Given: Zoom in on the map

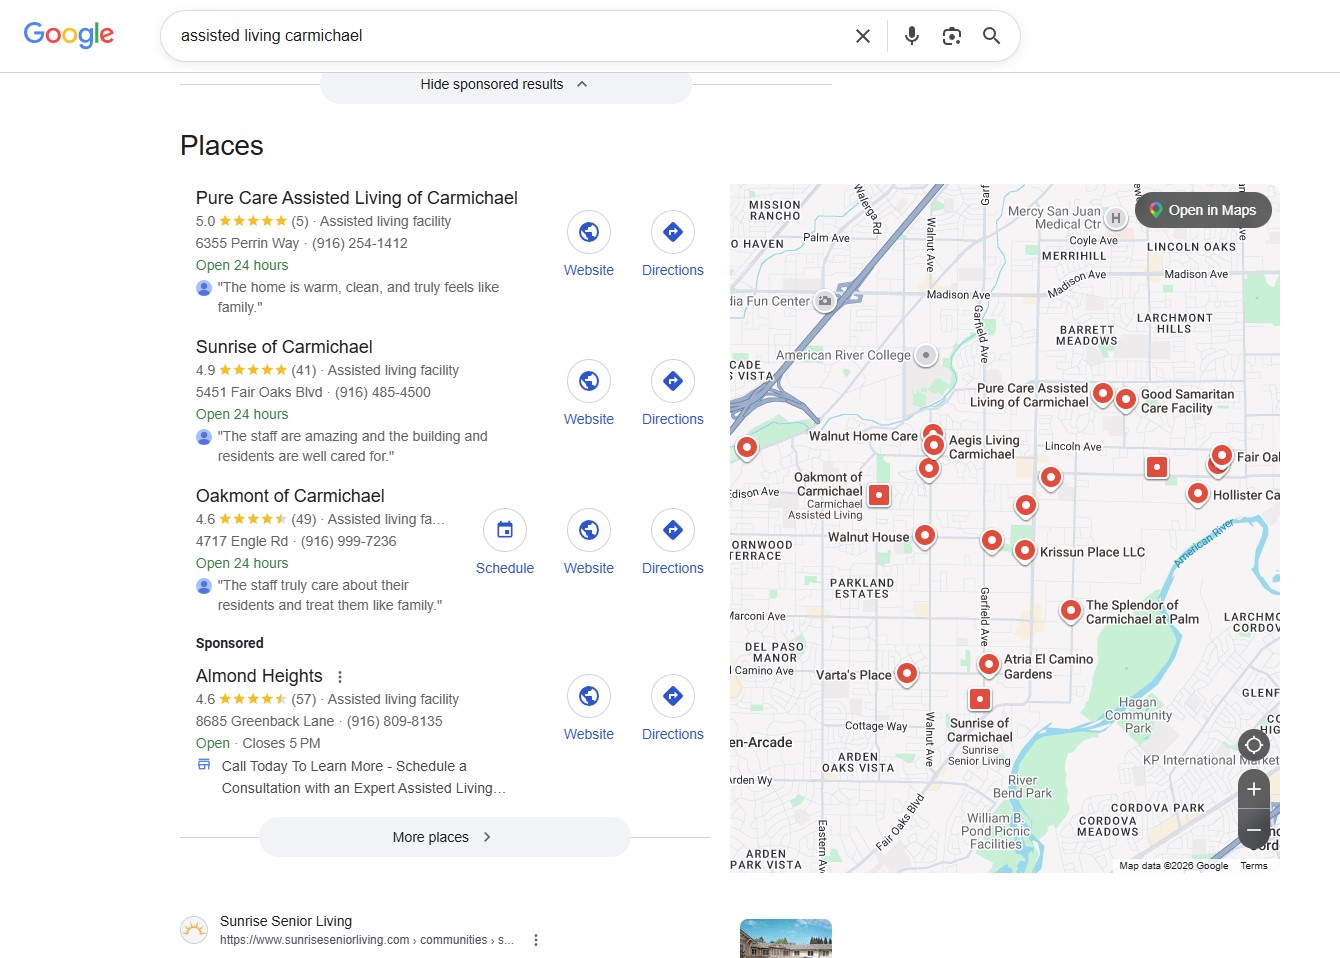Looking at the screenshot, I should click(x=1254, y=790).
